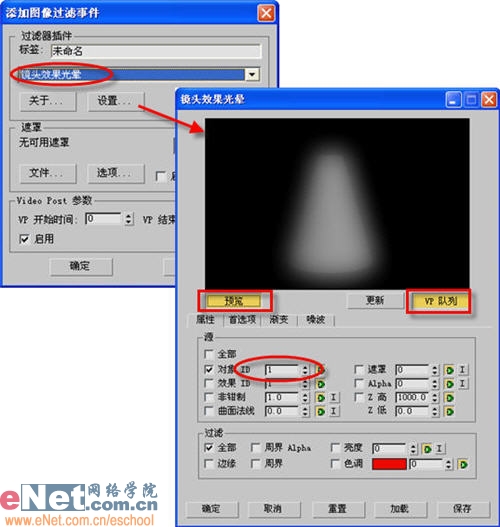
Task: Enable the 效果 ID checkbox
Action: click(x=209, y=383)
